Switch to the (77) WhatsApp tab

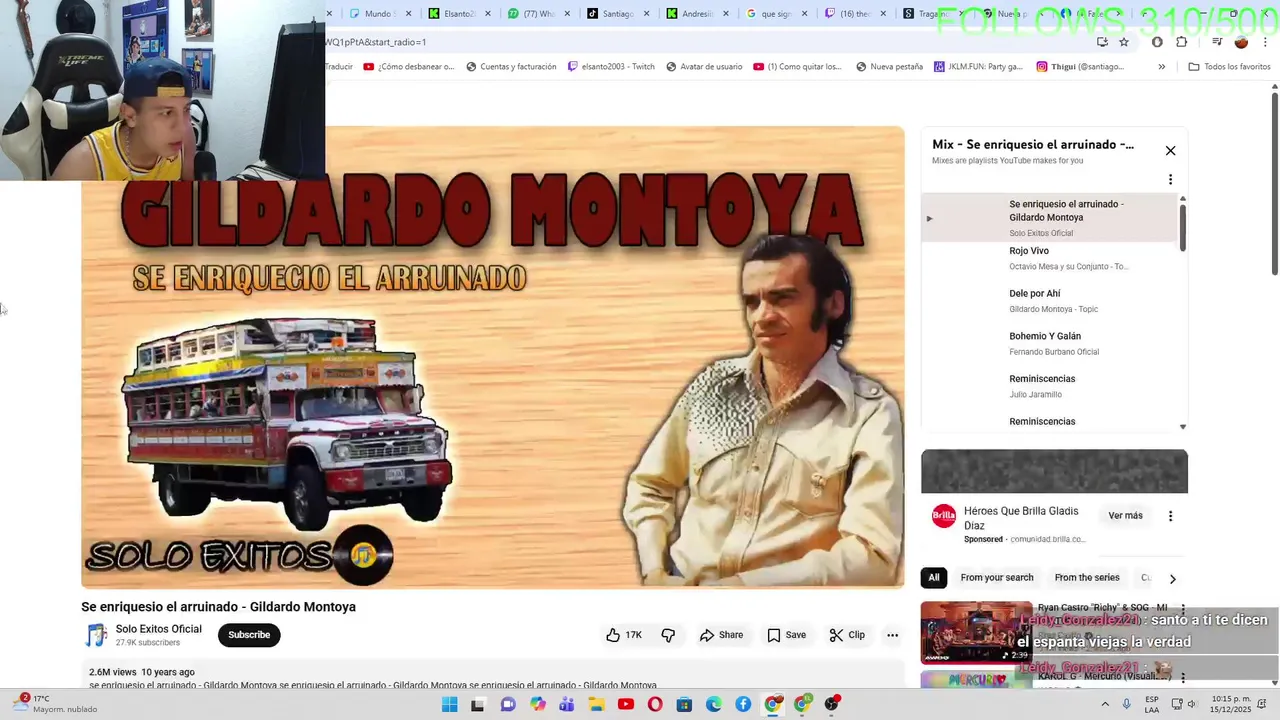coord(538,14)
